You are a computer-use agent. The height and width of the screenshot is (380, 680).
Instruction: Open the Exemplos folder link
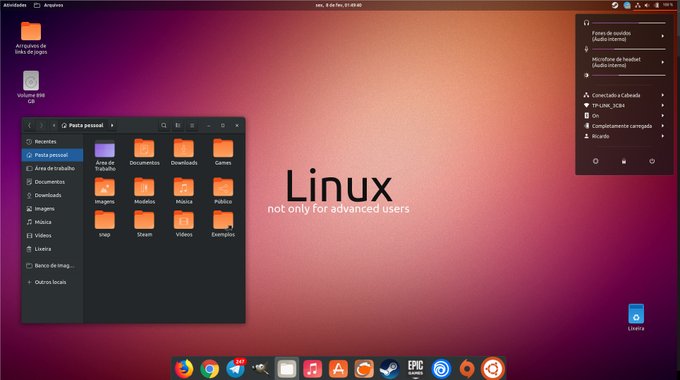(223, 223)
